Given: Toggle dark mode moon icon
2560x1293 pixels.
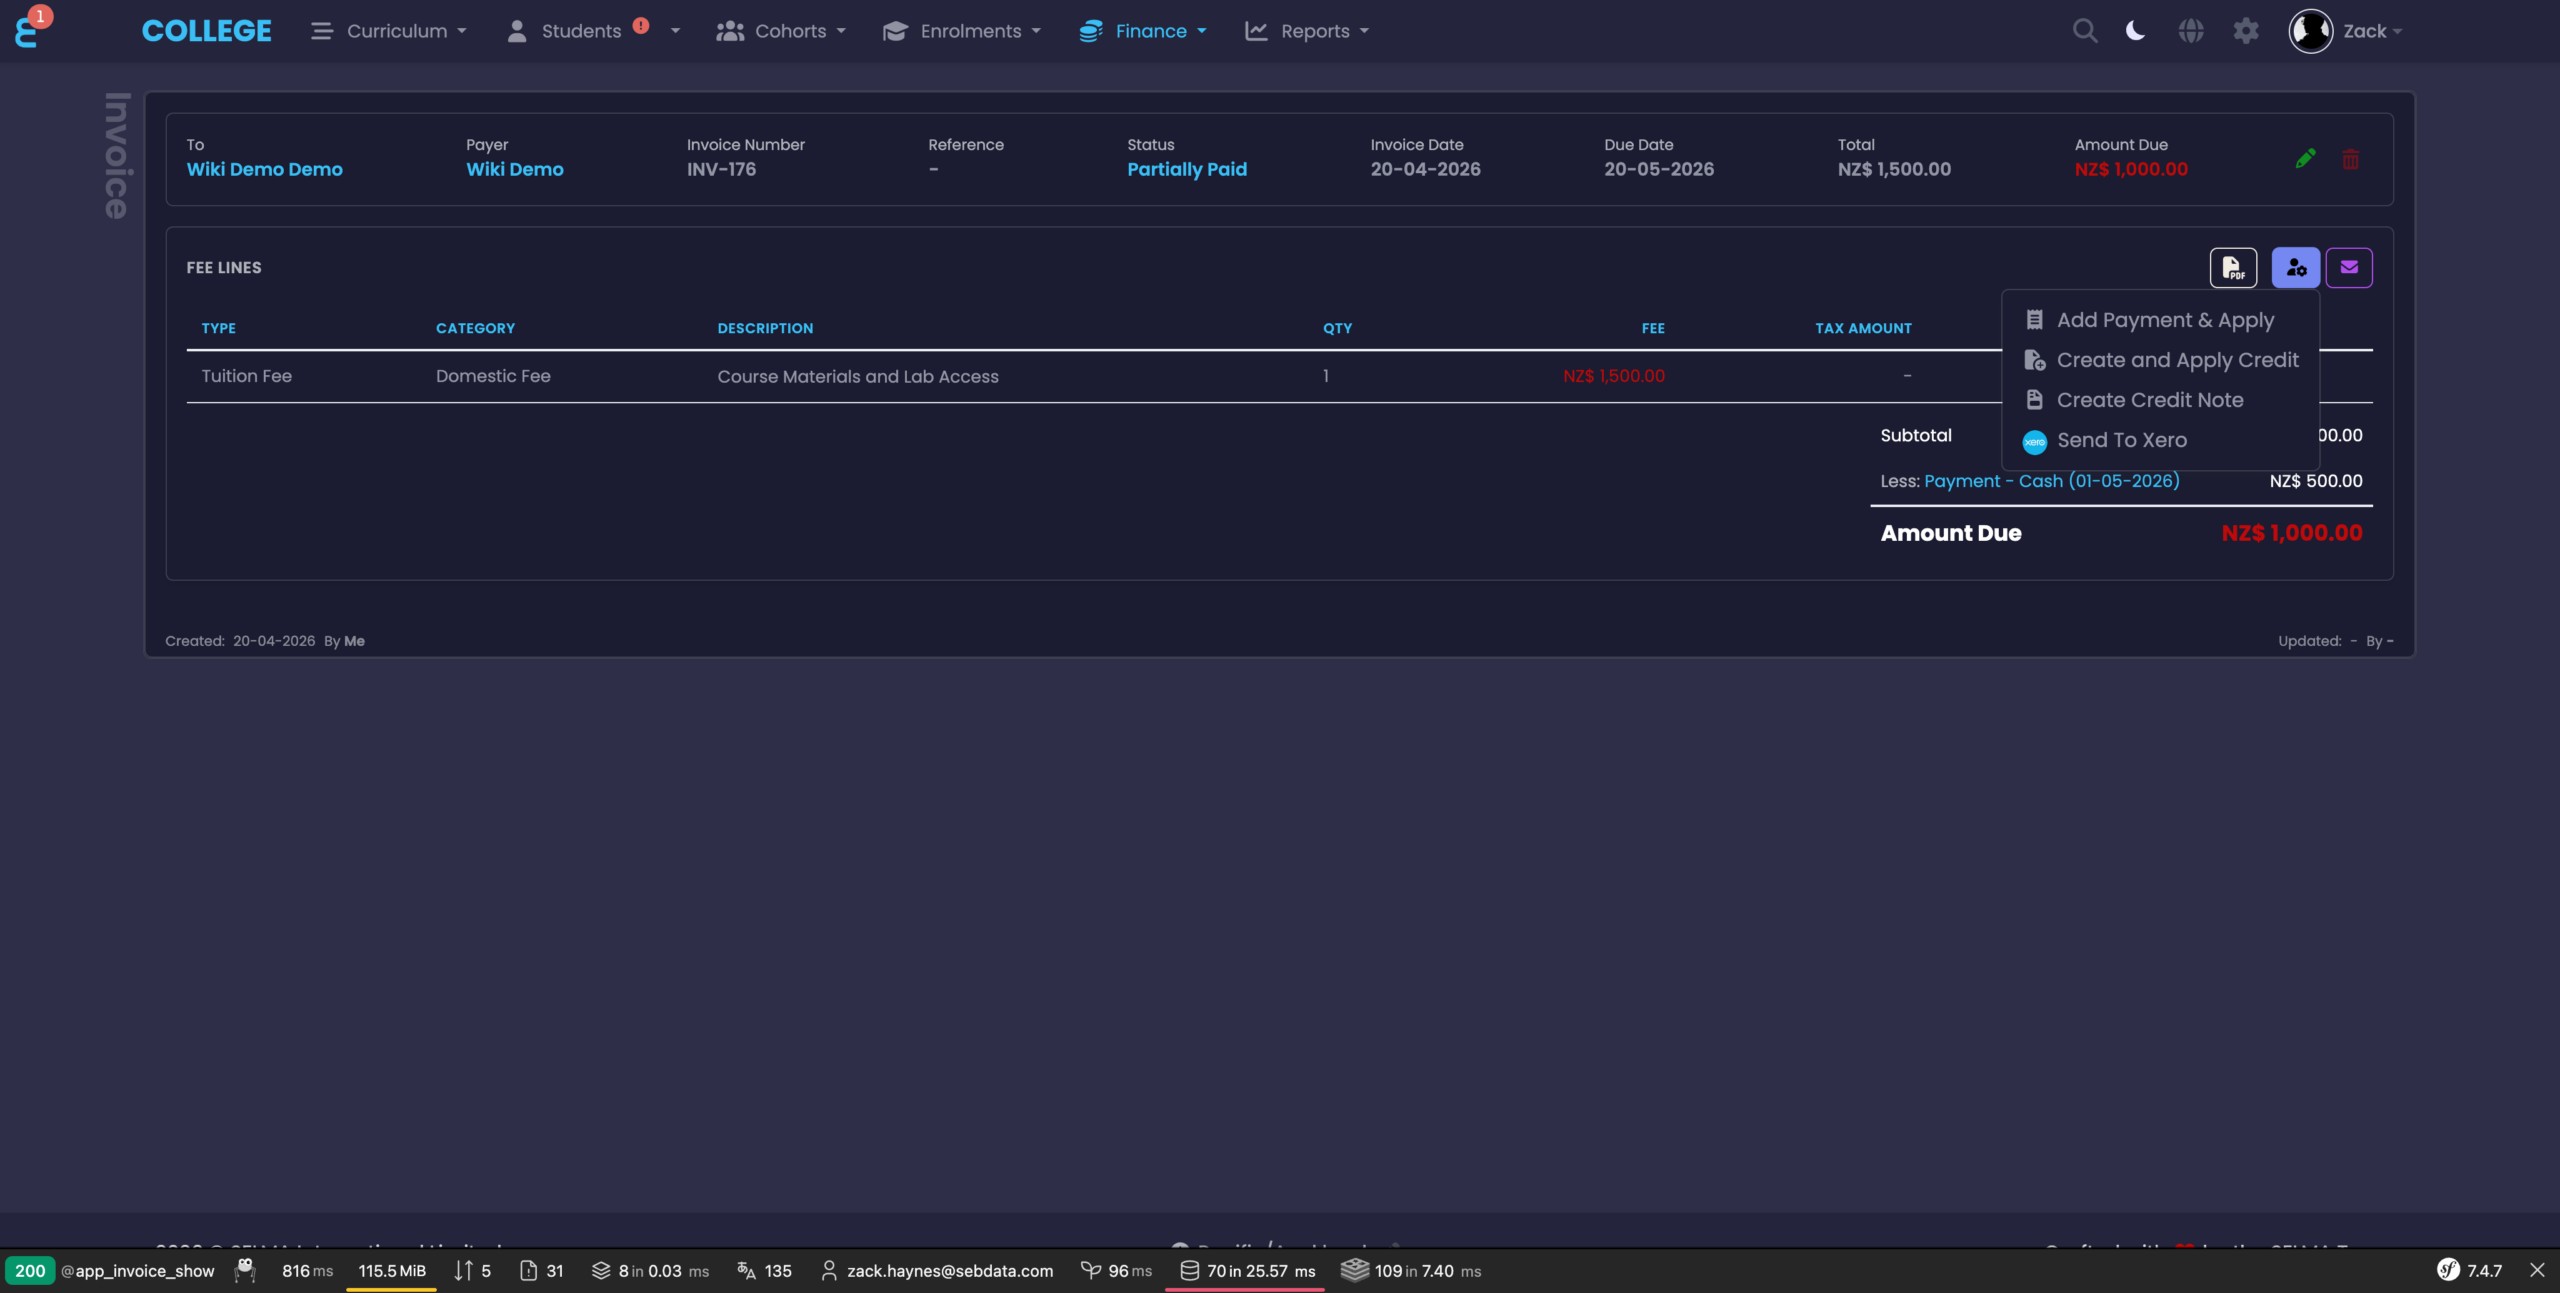Looking at the screenshot, I should pyautogui.click(x=2135, y=31).
